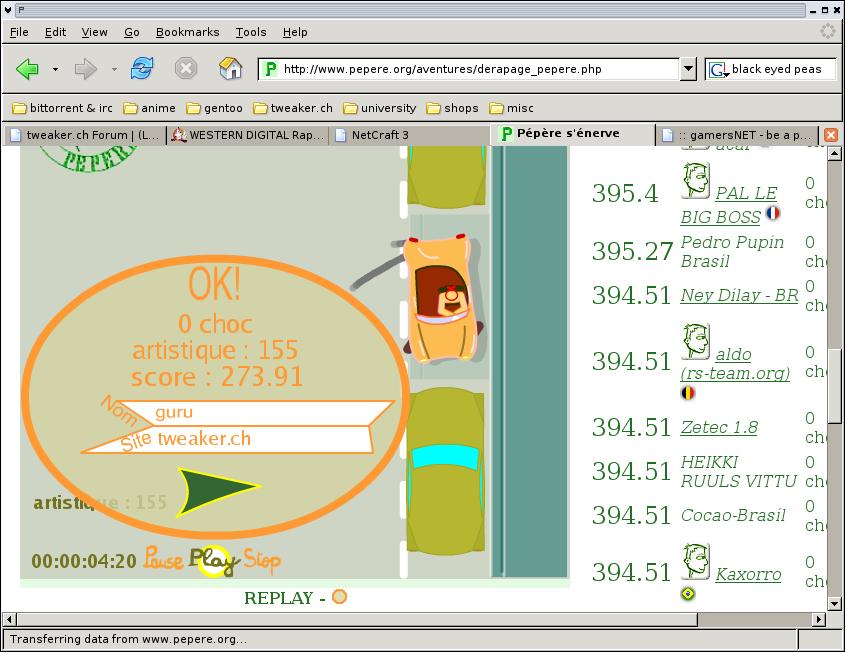The height and width of the screenshot is (652, 845).
Task: Click the Reload page icon
Action: 143,69
